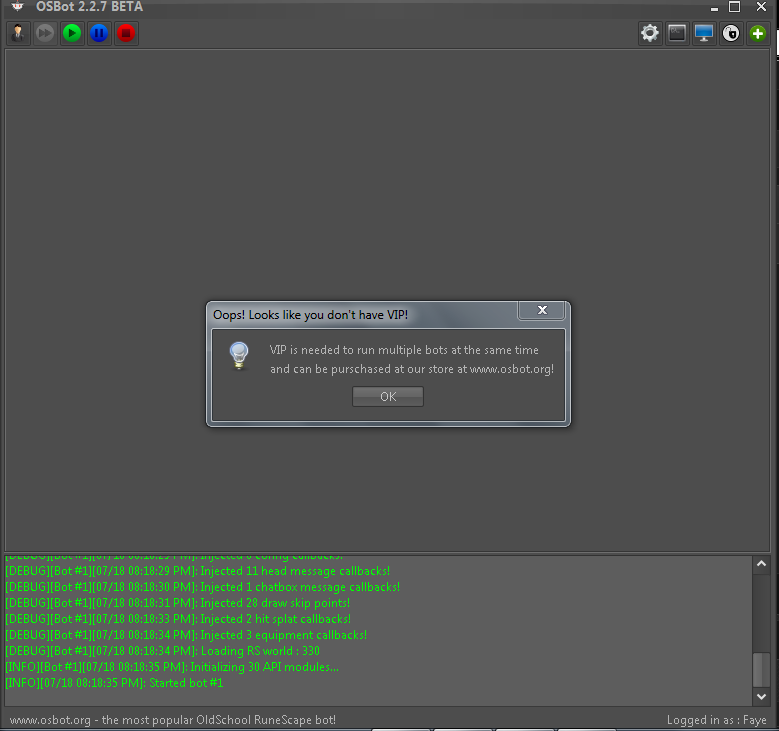Click the account (person) icon in toolbar
Image resolution: width=779 pixels, height=731 pixels.
coord(18,33)
